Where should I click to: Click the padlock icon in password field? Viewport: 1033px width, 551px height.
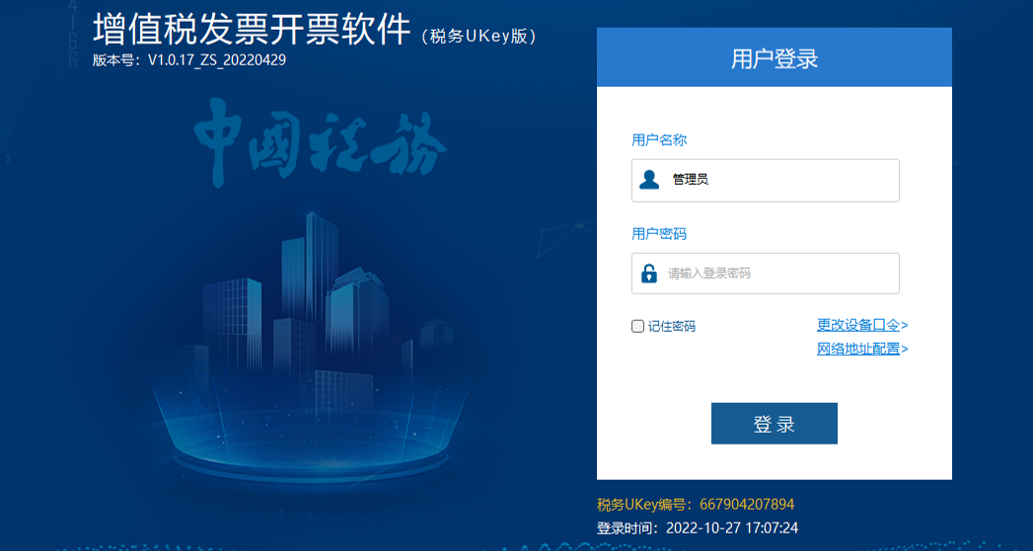coord(649,274)
